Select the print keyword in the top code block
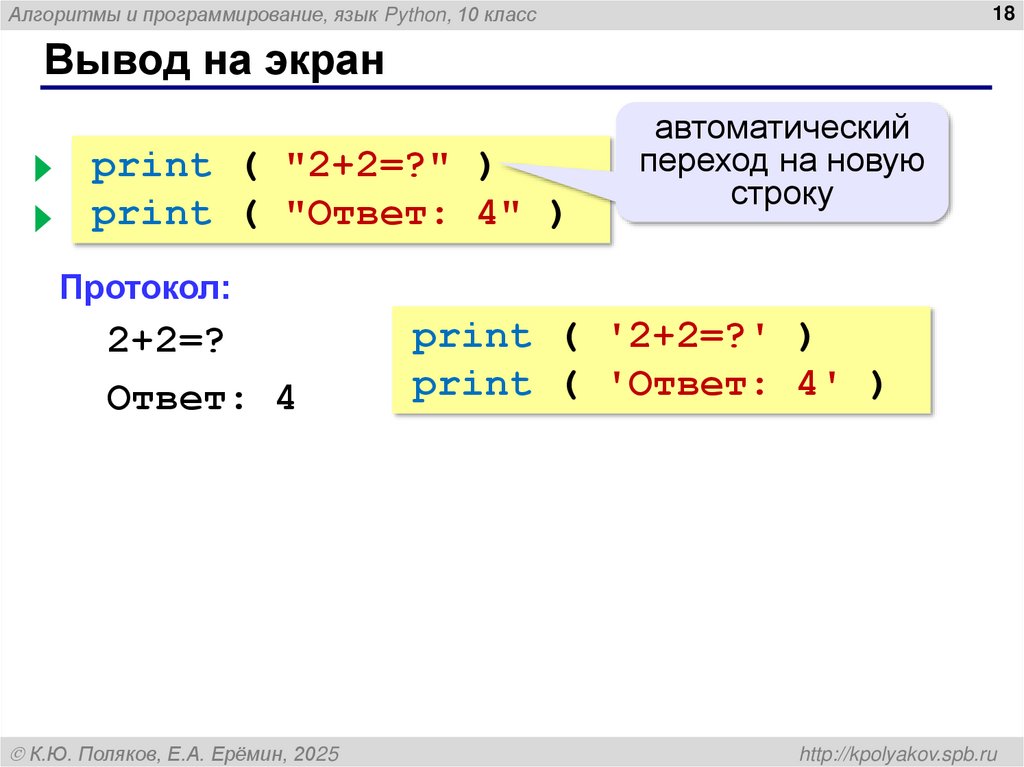This screenshot has height=767, width=1024. pyautogui.click(x=150, y=165)
